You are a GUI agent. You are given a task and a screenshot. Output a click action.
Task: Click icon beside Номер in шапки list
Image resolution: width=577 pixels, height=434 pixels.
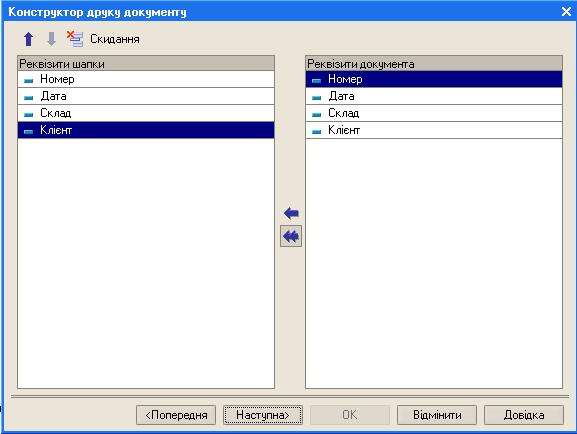coord(28,80)
